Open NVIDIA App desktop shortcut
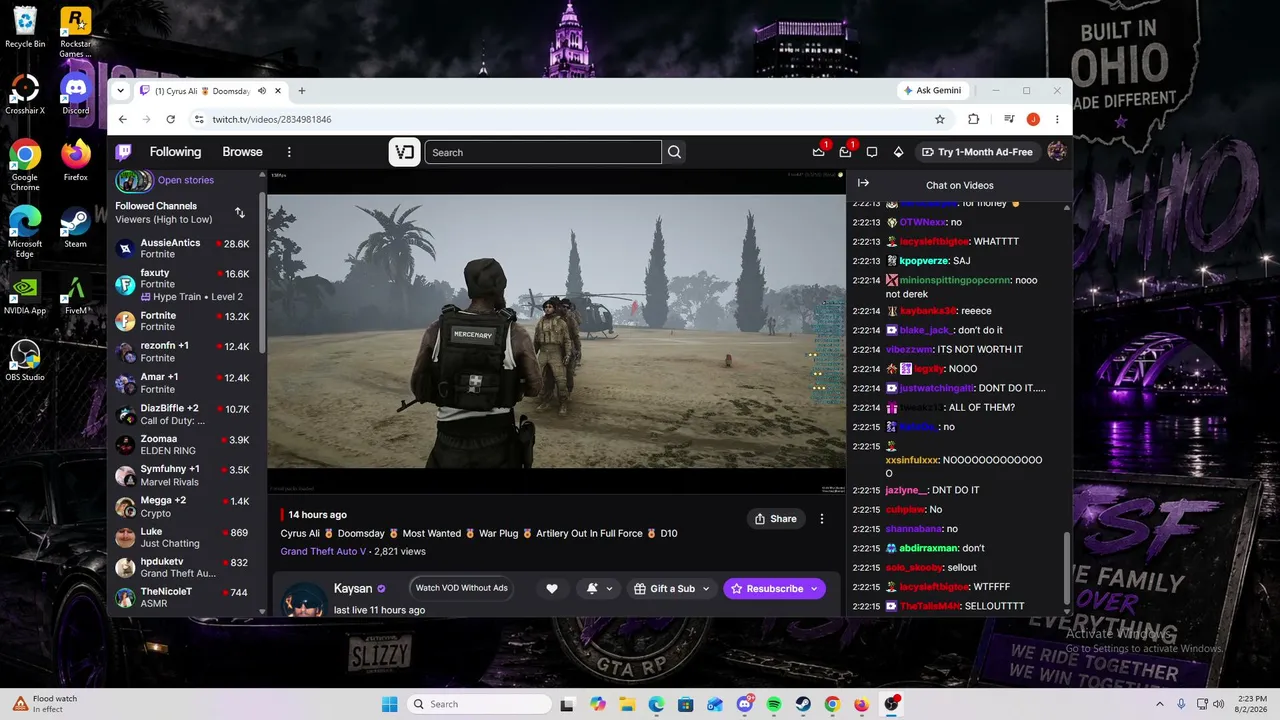This screenshot has width=1280, height=720. point(25,295)
